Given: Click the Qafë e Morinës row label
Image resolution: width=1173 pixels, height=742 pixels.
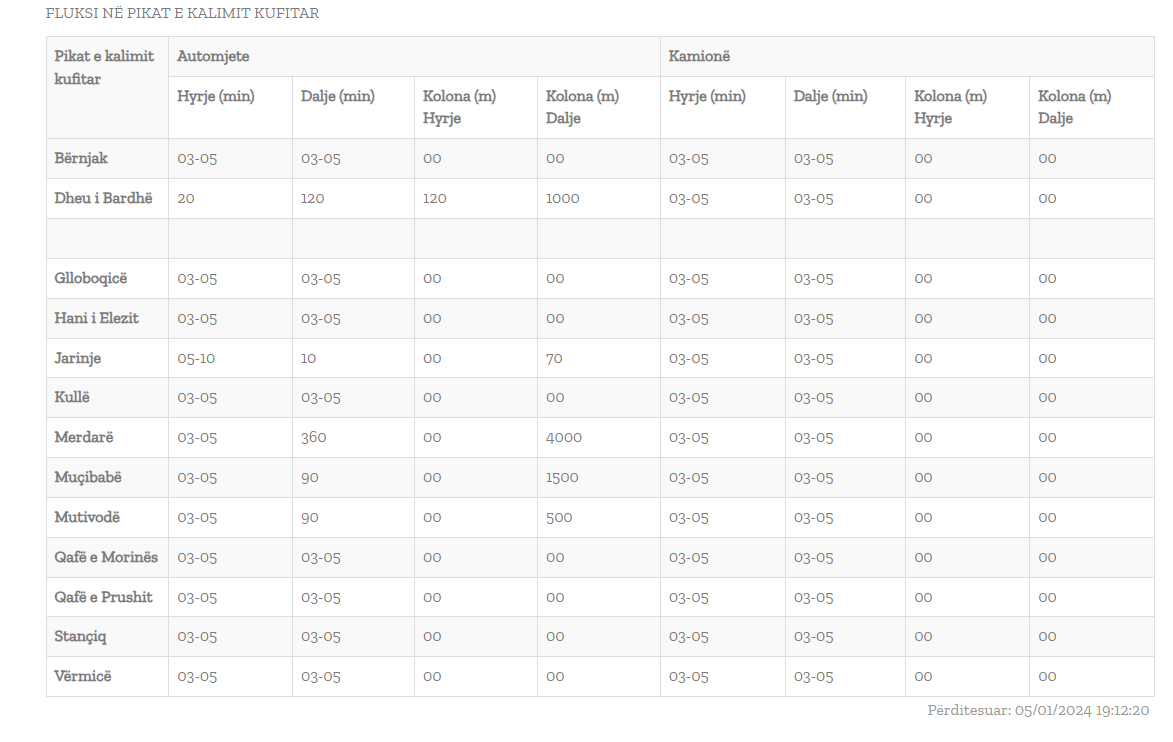Looking at the screenshot, I should [x=106, y=557].
